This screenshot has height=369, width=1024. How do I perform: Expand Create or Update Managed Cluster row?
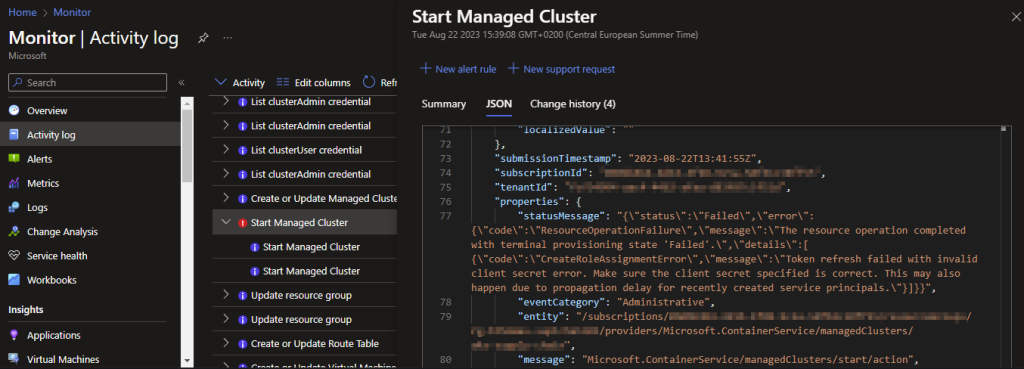226,198
